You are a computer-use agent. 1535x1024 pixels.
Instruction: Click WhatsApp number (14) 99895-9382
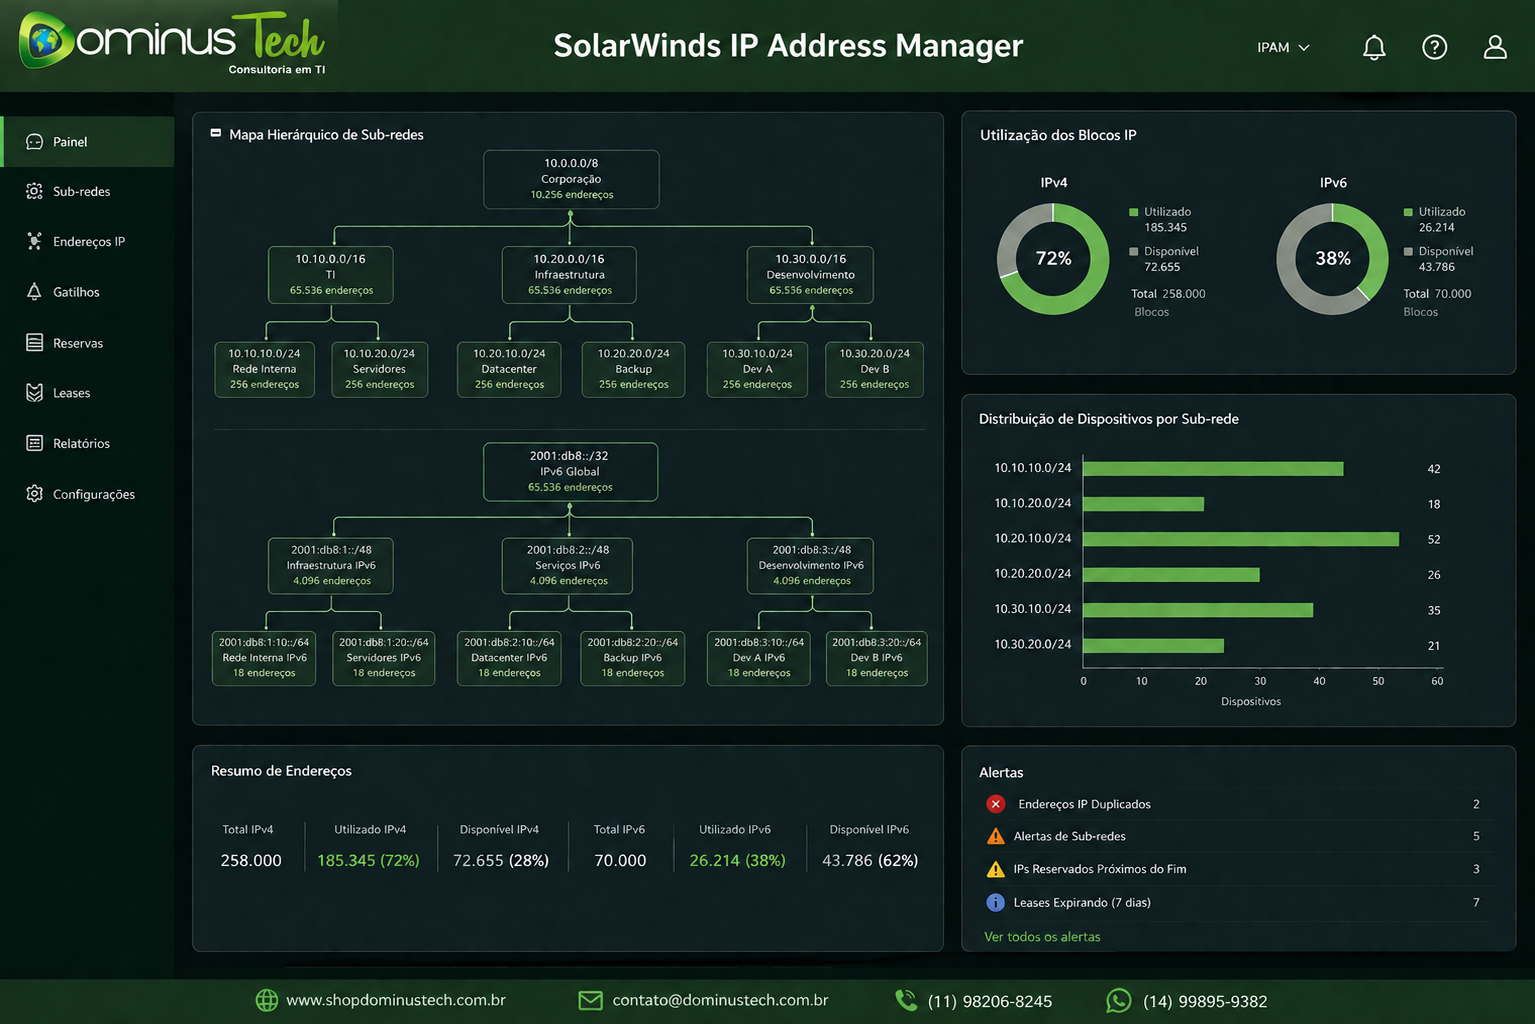tap(1205, 1001)
